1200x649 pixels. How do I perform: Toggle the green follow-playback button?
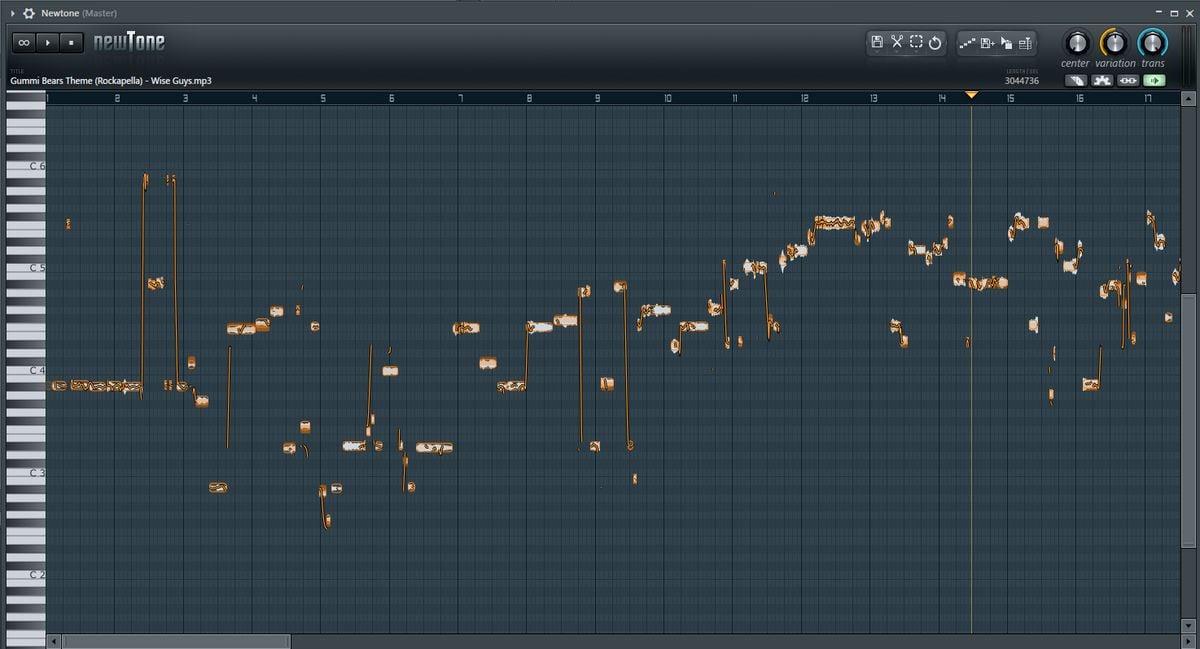(1154, 80)
